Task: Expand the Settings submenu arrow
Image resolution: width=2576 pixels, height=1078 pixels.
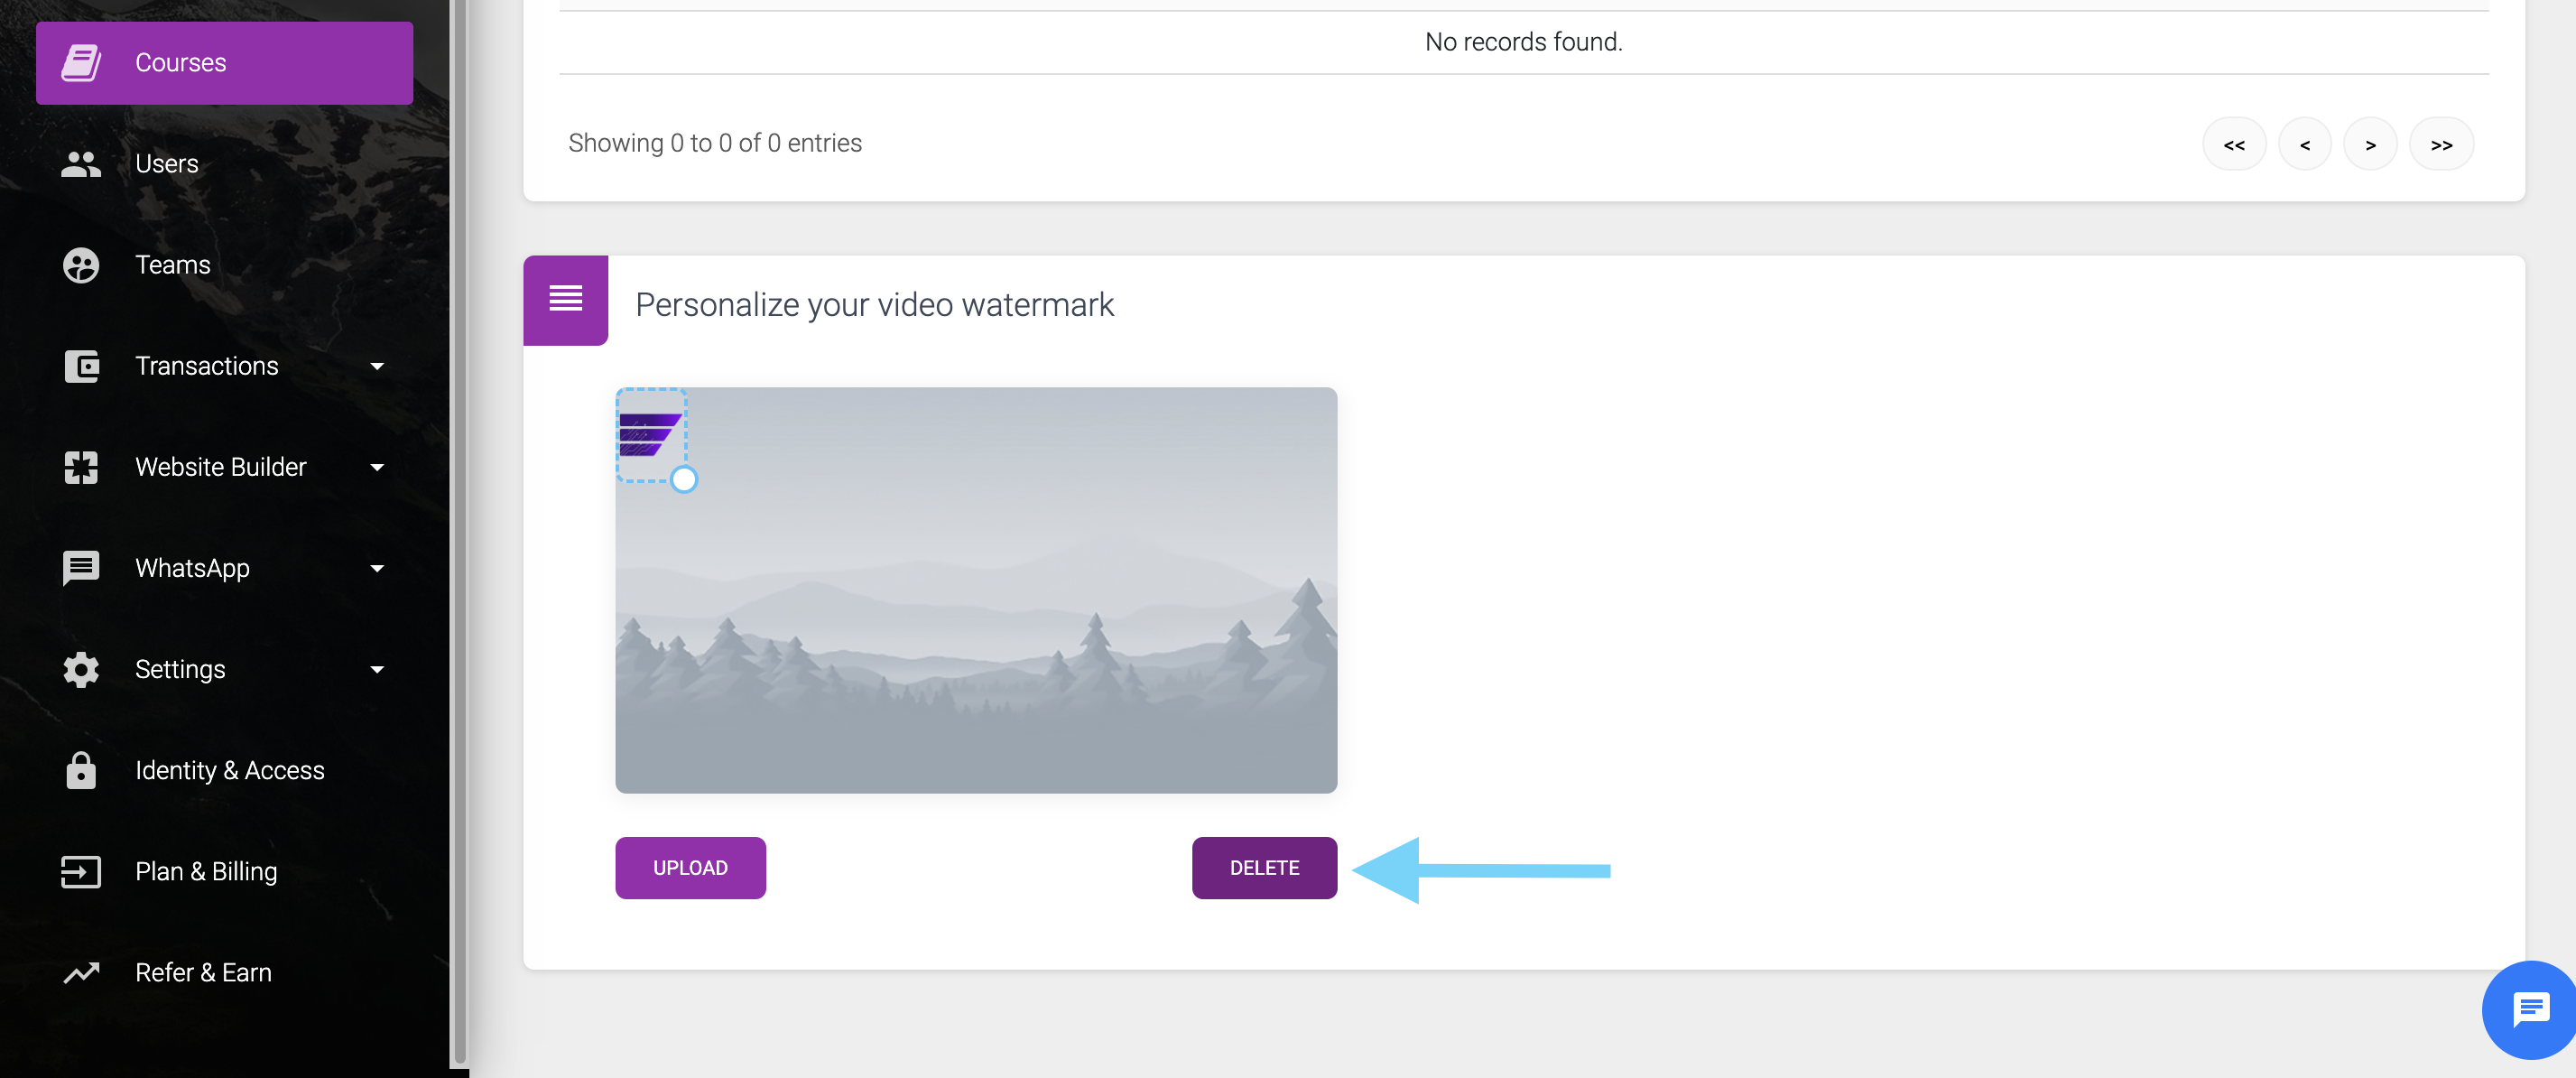Action: [x=377, y=669]
